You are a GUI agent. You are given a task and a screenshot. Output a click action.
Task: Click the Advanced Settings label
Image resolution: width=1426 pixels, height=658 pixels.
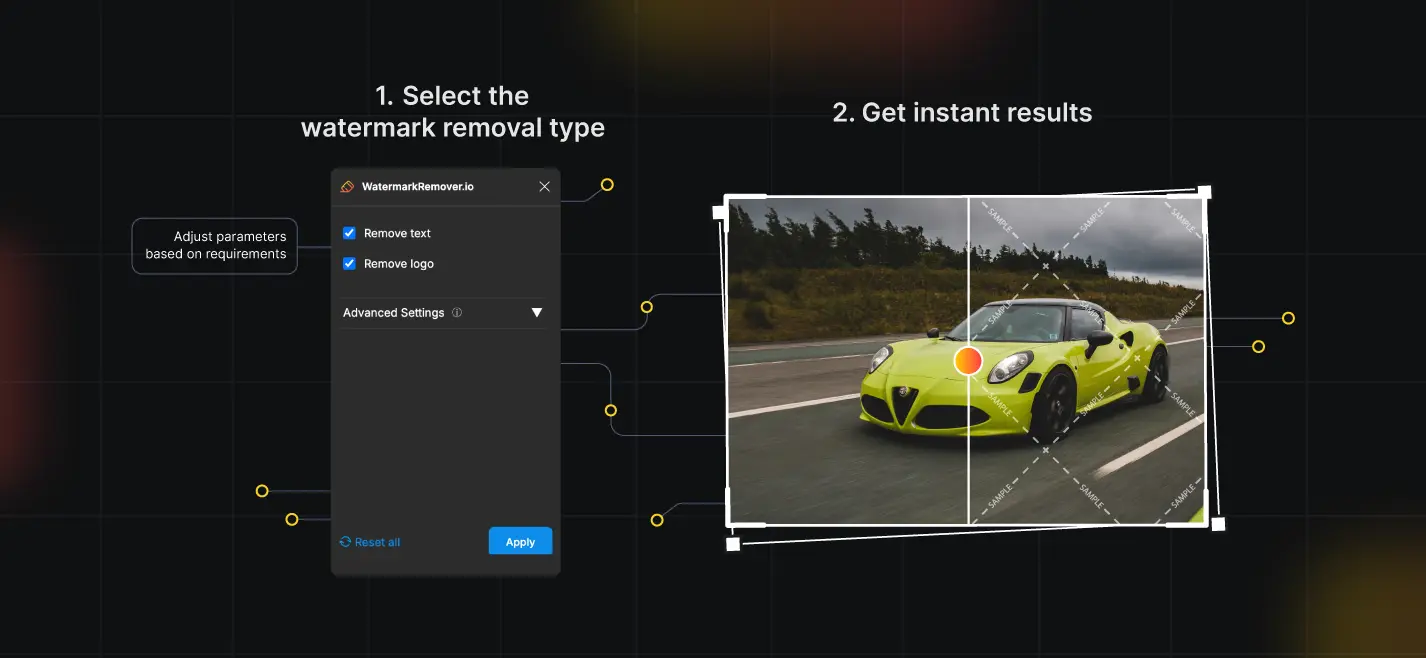point(393,313)
